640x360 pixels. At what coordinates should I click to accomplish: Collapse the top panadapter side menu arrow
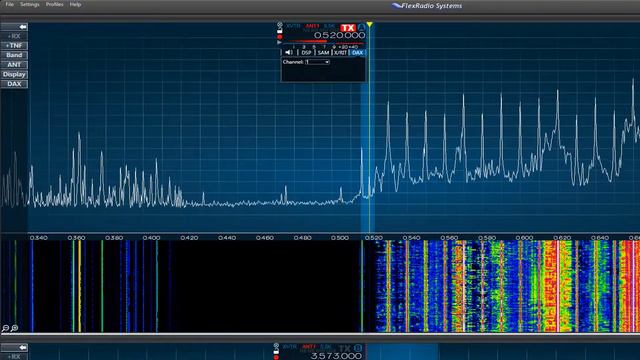coord(14,27)
